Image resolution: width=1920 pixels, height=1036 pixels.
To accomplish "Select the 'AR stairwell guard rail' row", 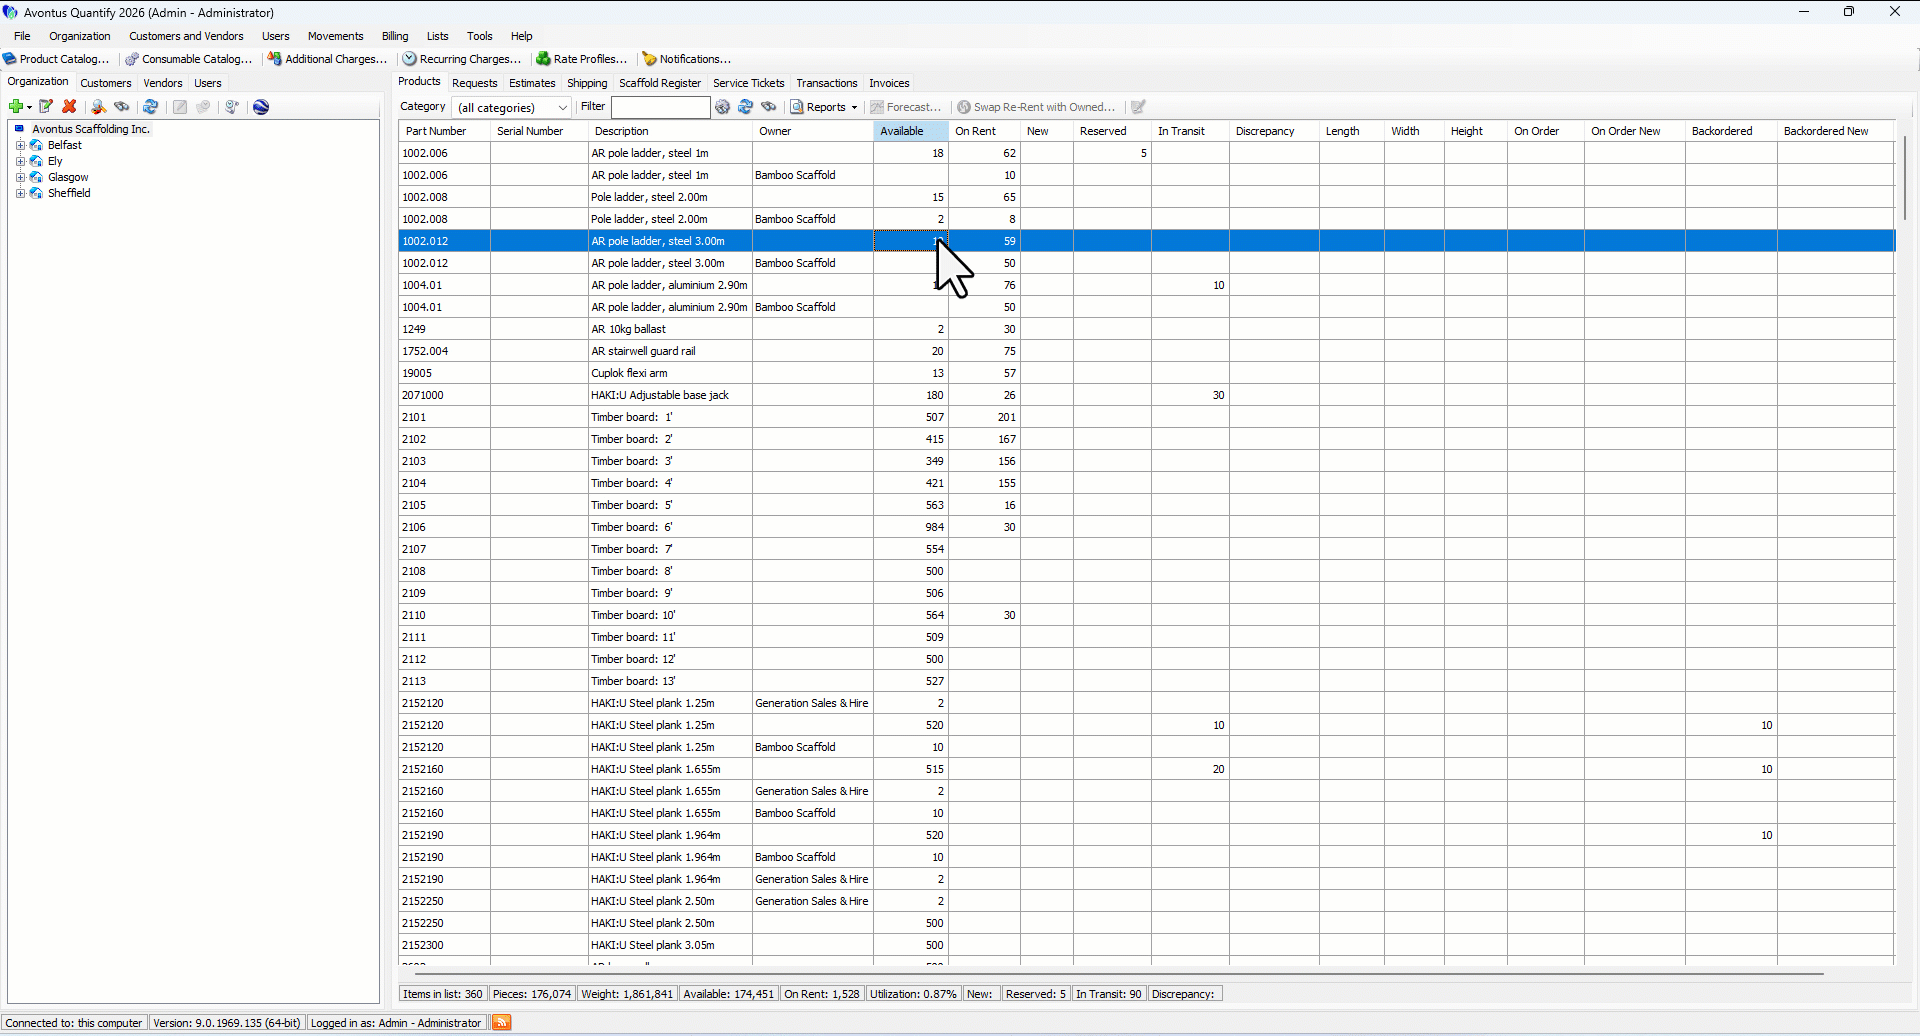I will (1146, 351).
